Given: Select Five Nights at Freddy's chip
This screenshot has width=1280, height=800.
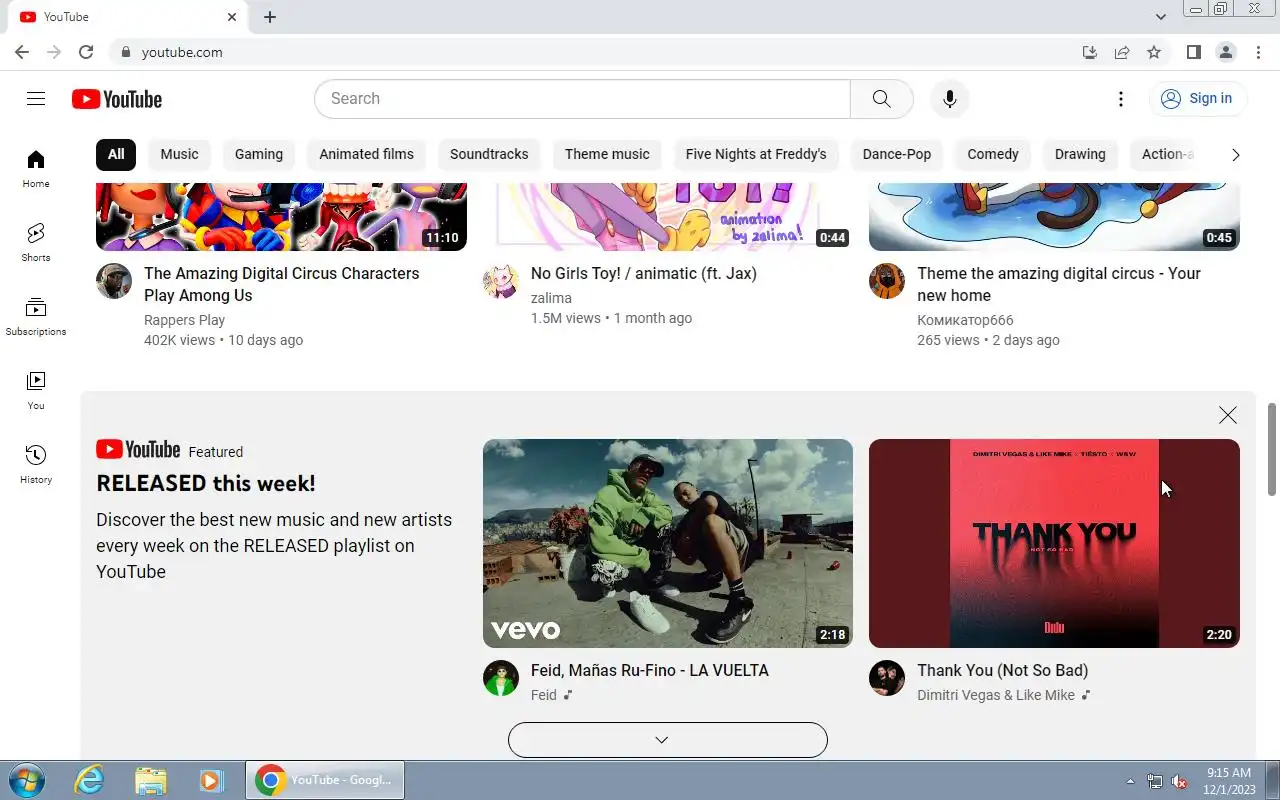Looking at the screenshot, I should pyautogui.click(x=756, y=154).
